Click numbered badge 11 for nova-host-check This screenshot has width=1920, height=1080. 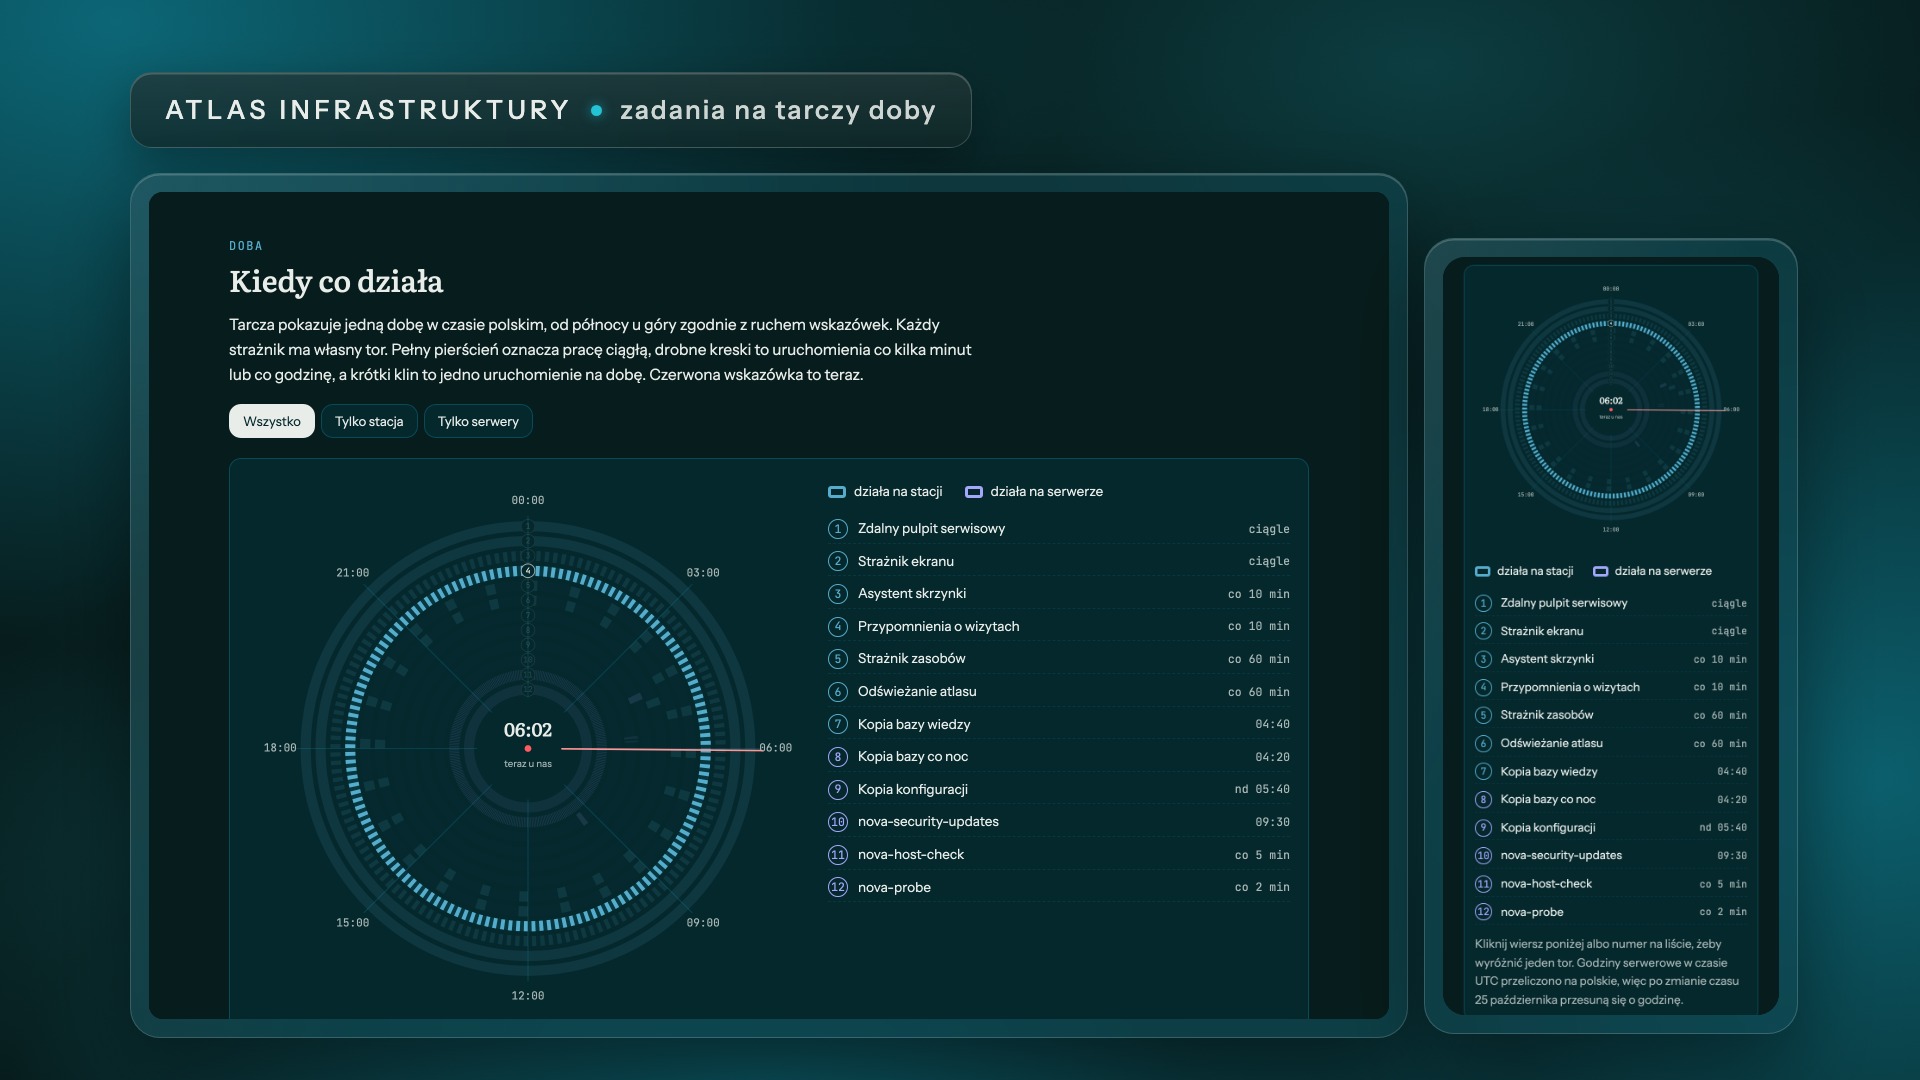(838, 855)
